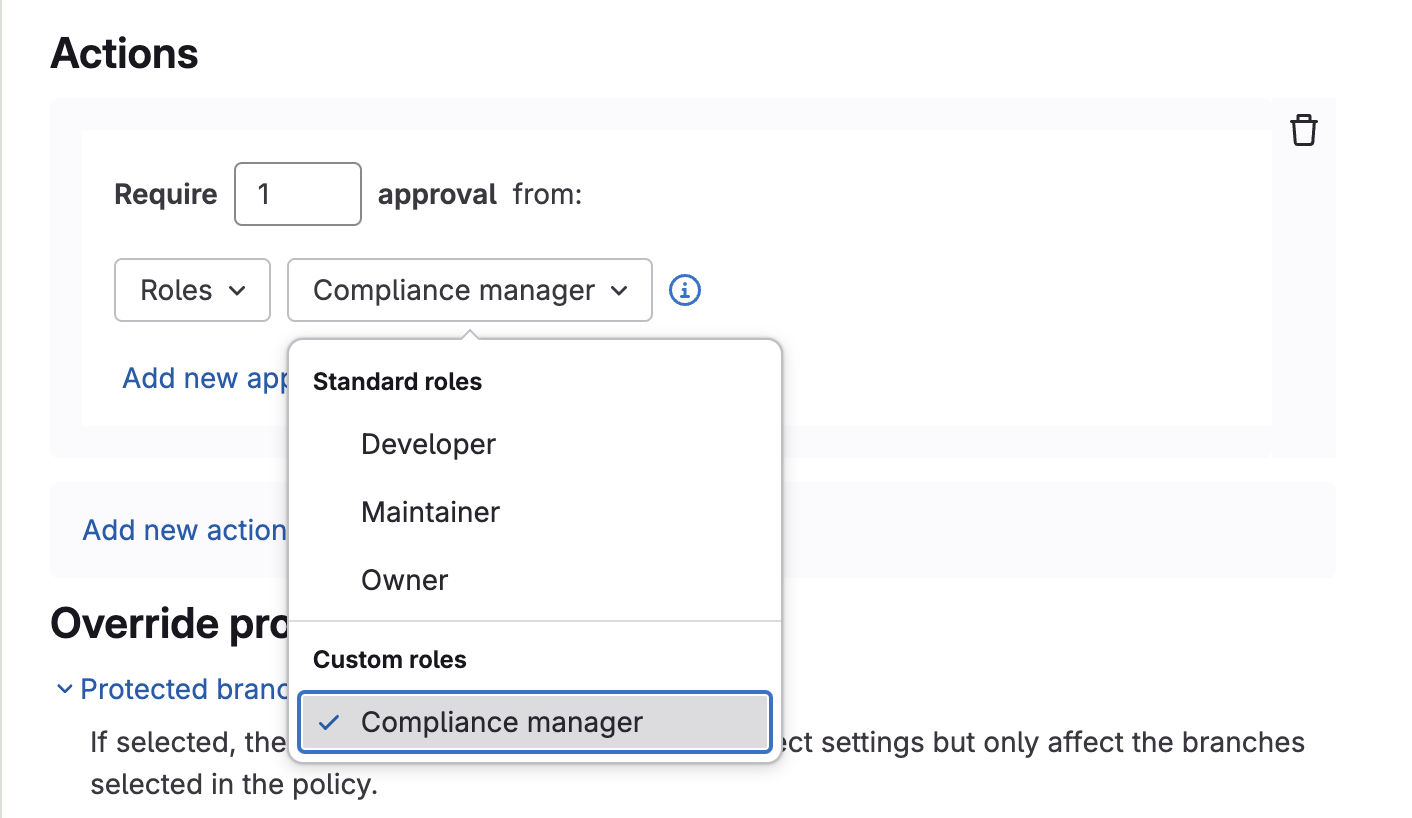Screen dimensions: 1412x818
Task: Delete this approval action via trash icon
Action: coord(1303,129)
